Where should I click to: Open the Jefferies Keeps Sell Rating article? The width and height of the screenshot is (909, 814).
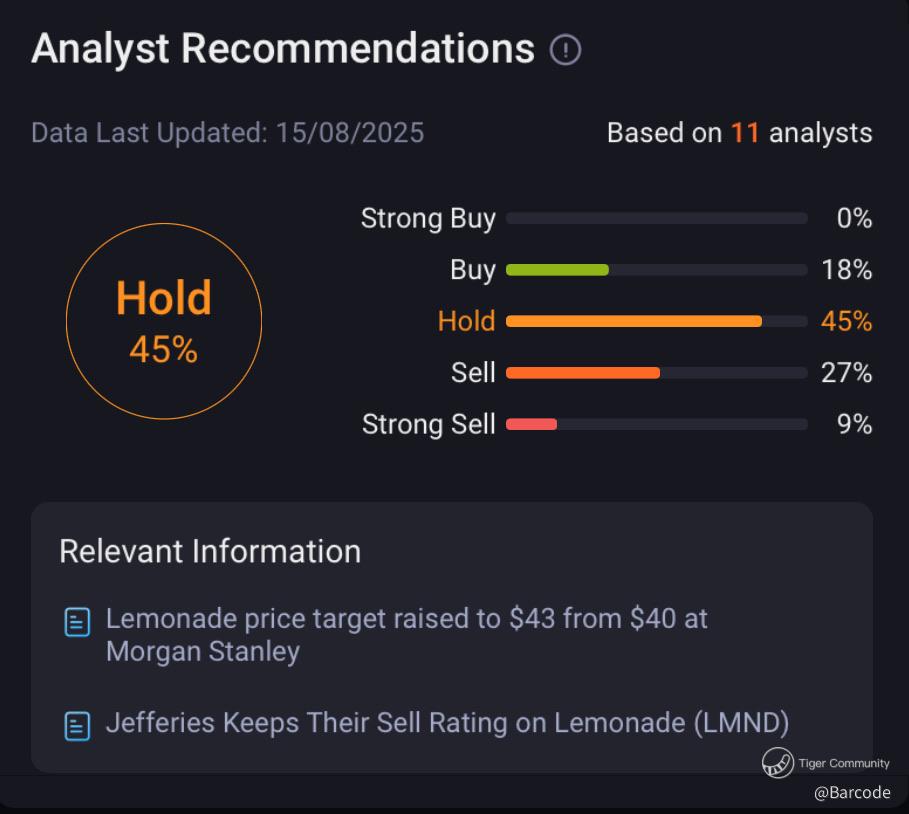click(447, 724)
